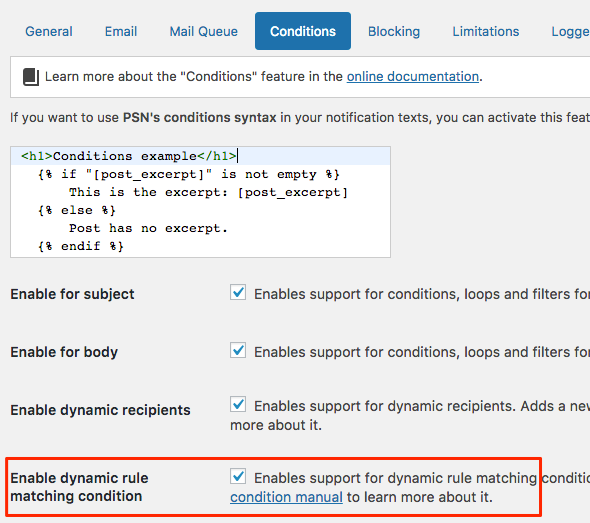Open the Mail Queue tab
Viewport: 590px width, 523px height.
click(204, 31)
